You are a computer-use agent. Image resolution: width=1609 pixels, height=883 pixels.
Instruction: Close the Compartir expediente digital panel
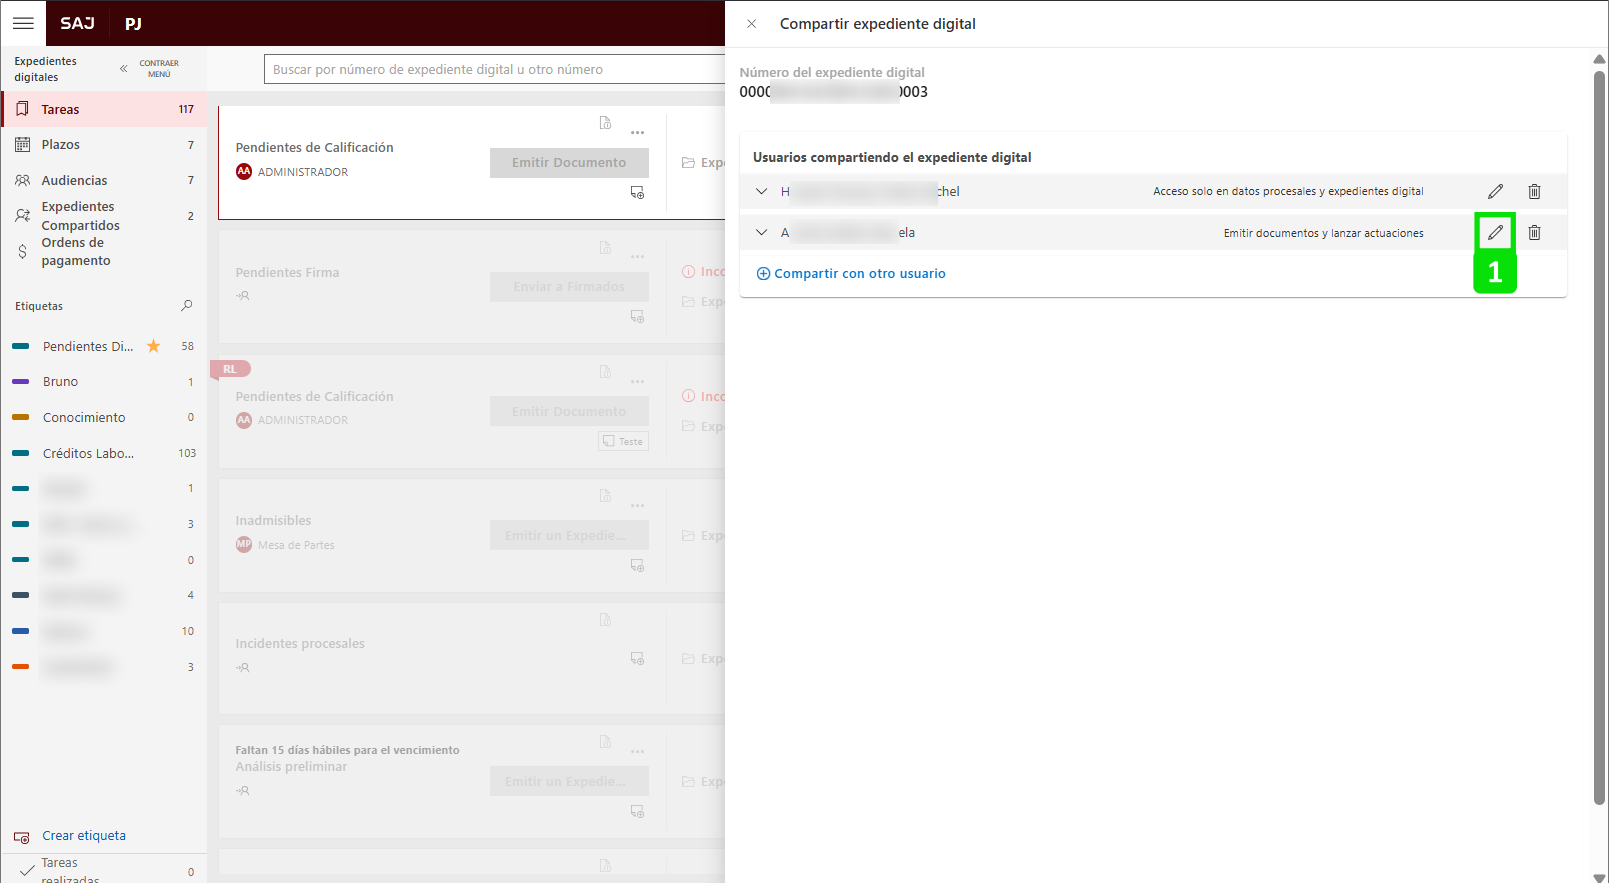pos(752,24)
